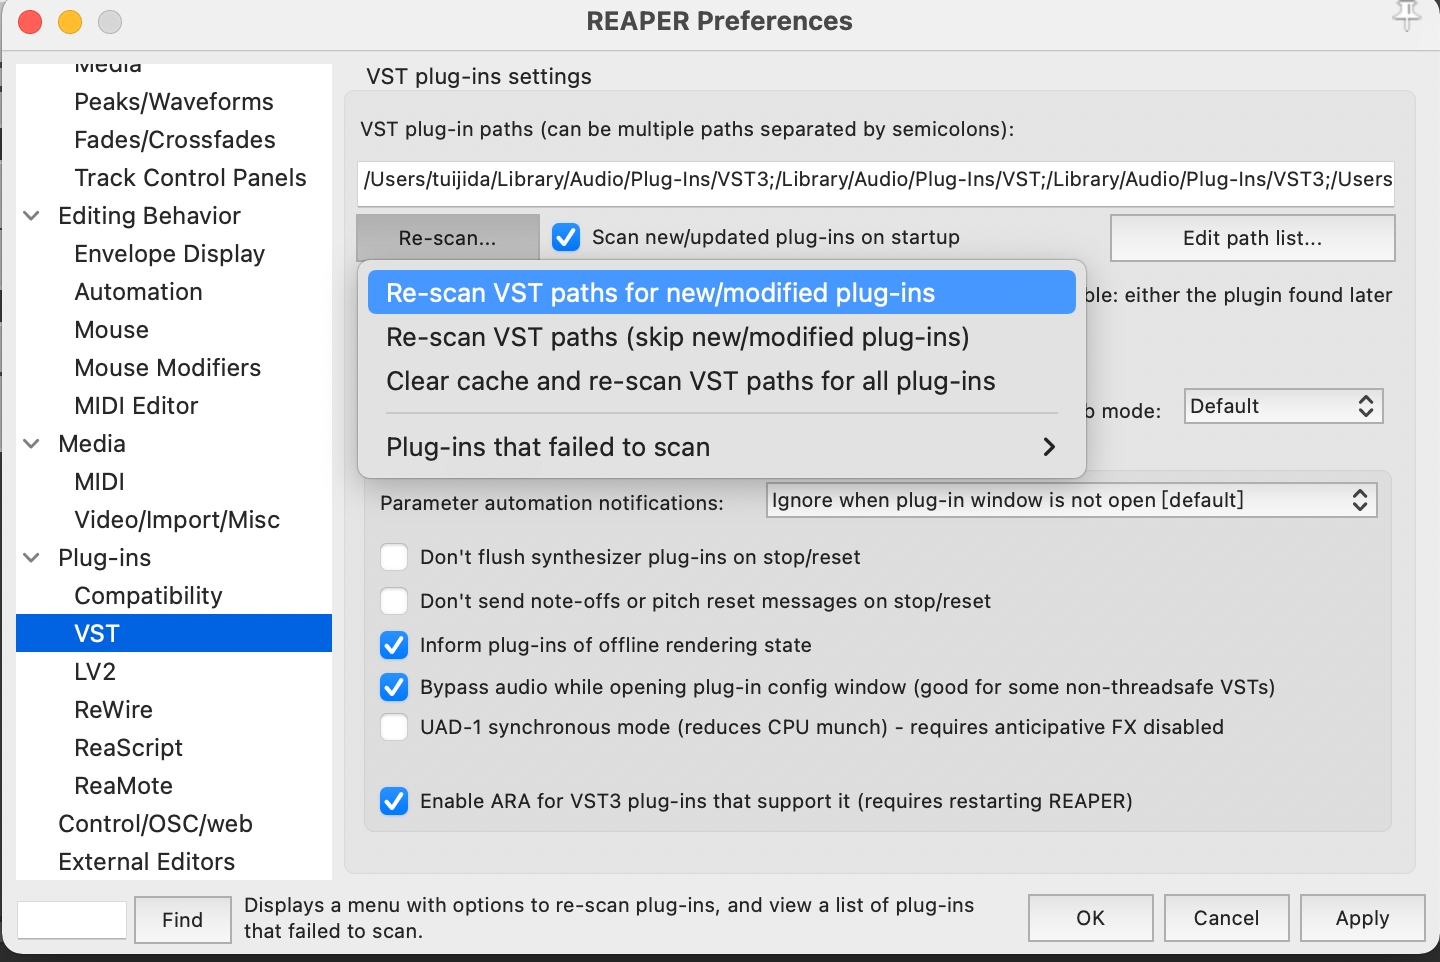Select ReaScript in the preferences tree
Screen dimensions: 1440x962
pyautogui.click(x=128, y=748)
